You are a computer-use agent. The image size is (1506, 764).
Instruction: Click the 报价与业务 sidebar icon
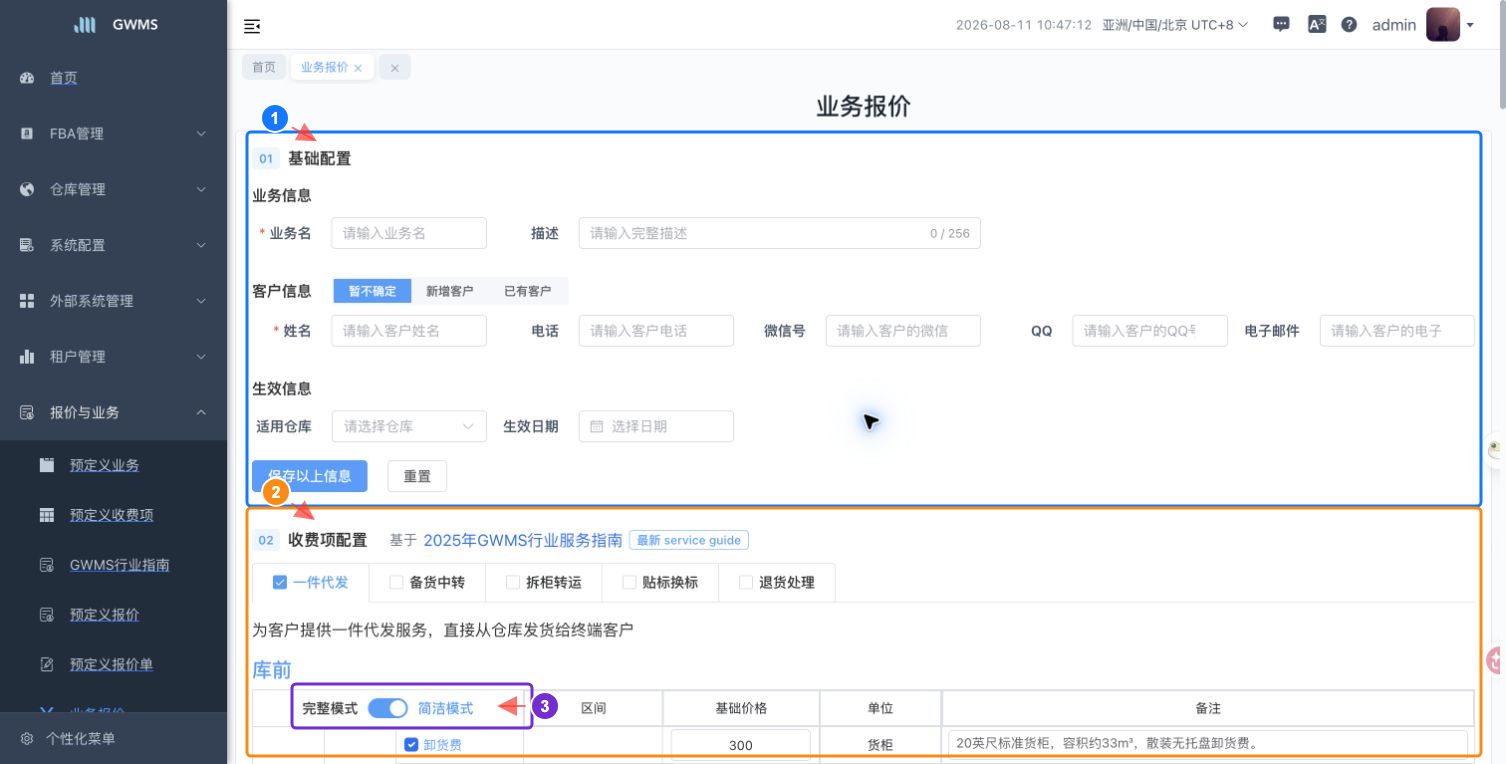[x=27, y=413]
